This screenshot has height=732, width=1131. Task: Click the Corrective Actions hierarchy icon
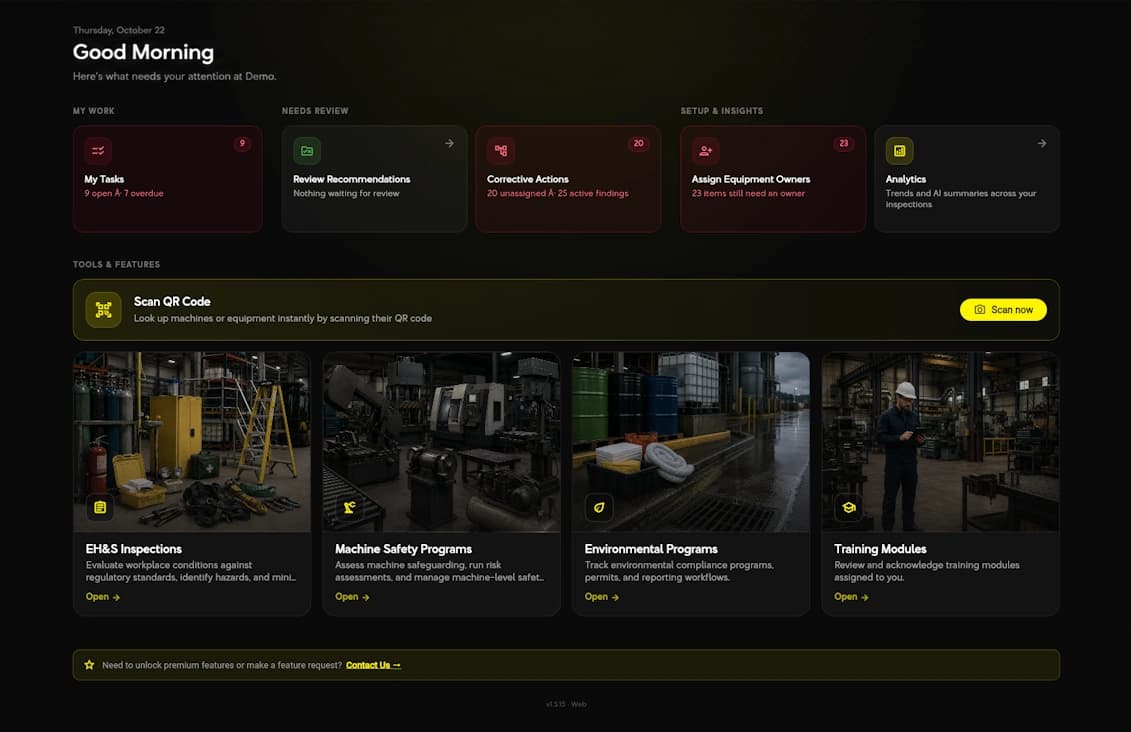(501, 151)
